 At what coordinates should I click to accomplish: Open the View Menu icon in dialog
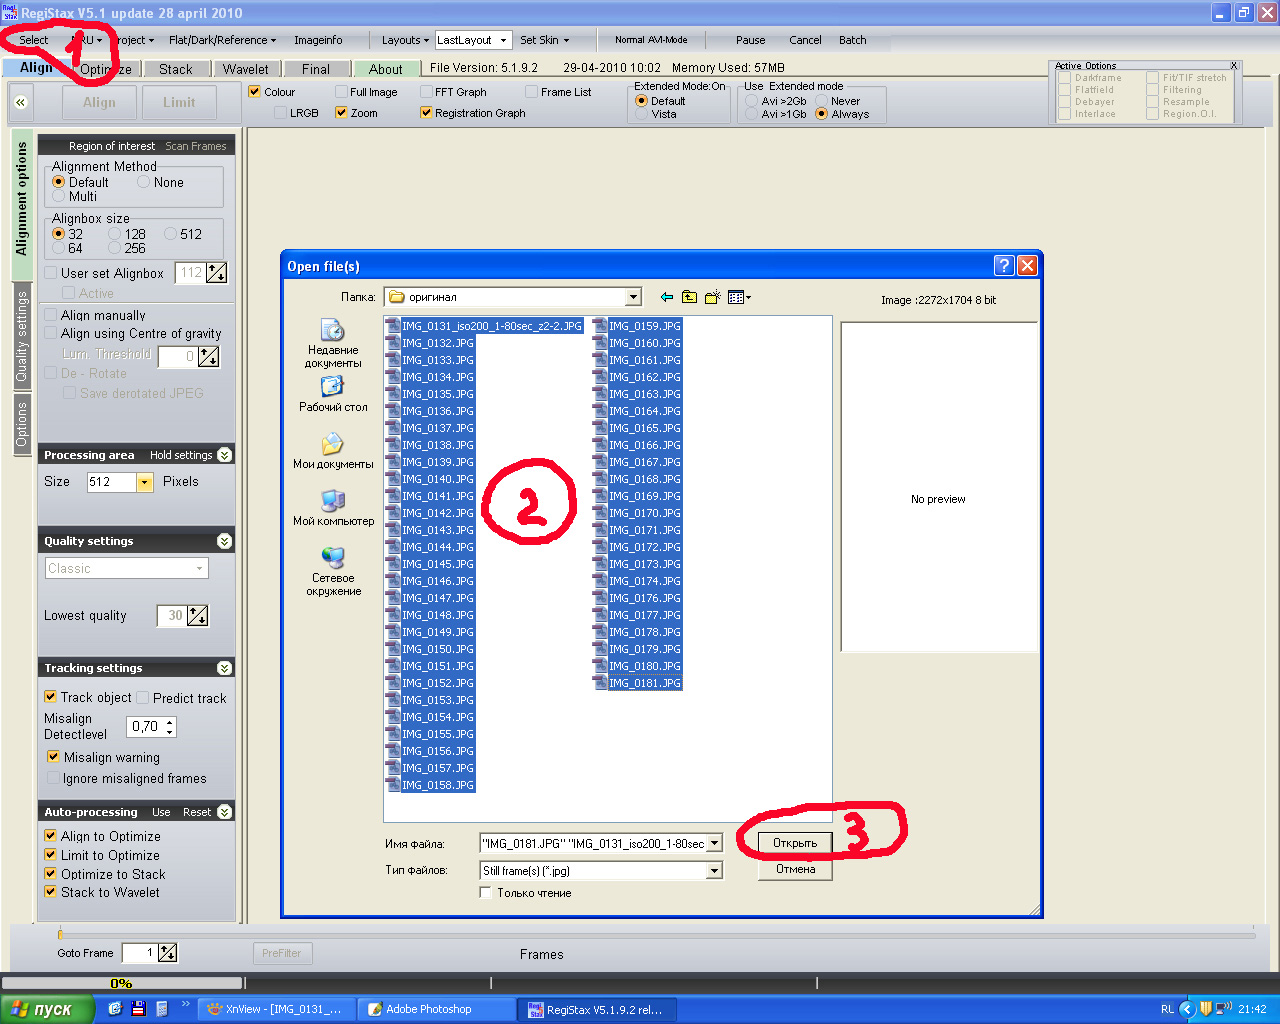point(739,297)
